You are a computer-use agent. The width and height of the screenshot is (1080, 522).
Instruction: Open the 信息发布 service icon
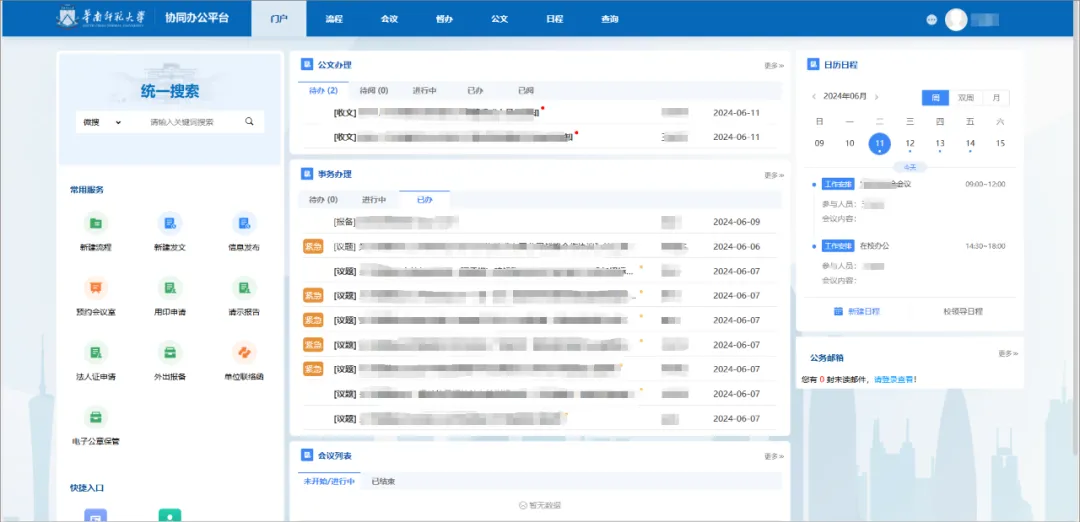[x=244, y=223]
